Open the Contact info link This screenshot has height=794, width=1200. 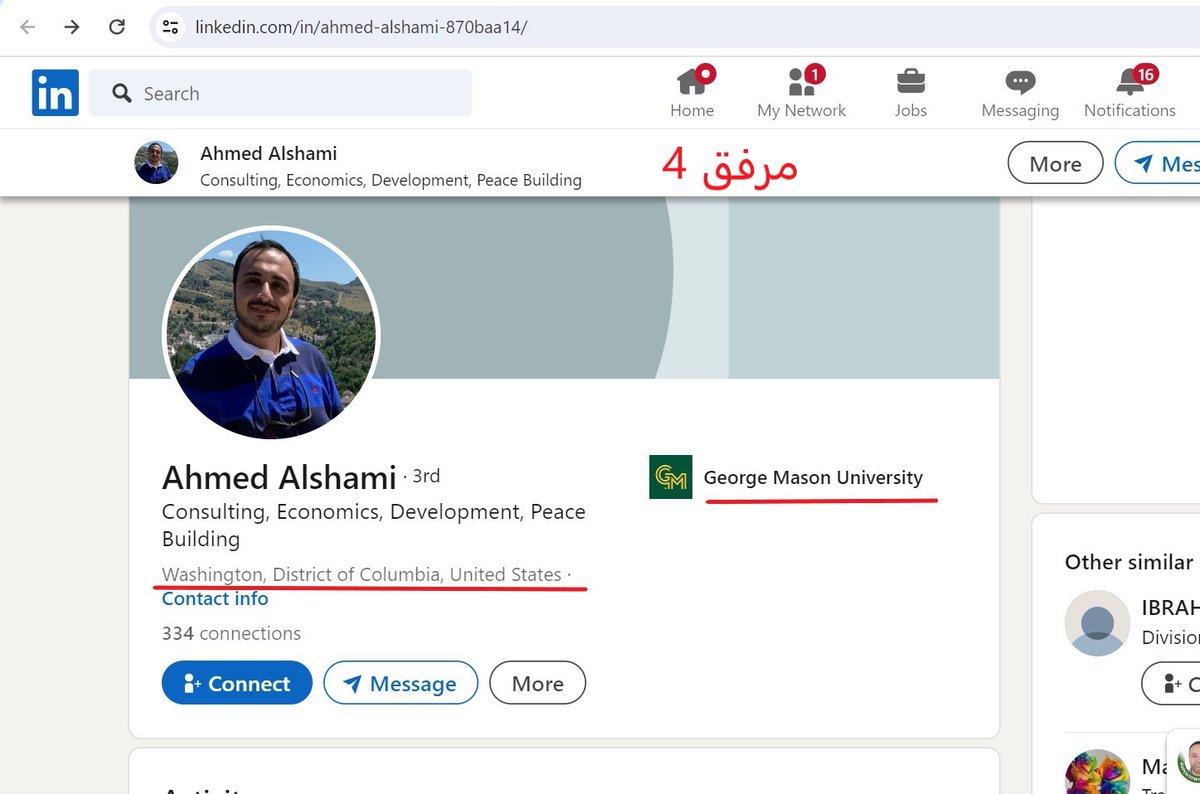click(215, 599)
